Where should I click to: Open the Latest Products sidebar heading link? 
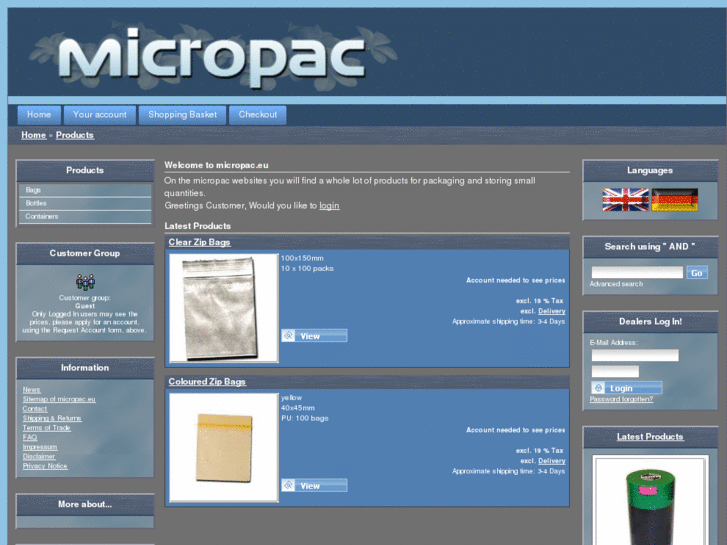(650, 437)
